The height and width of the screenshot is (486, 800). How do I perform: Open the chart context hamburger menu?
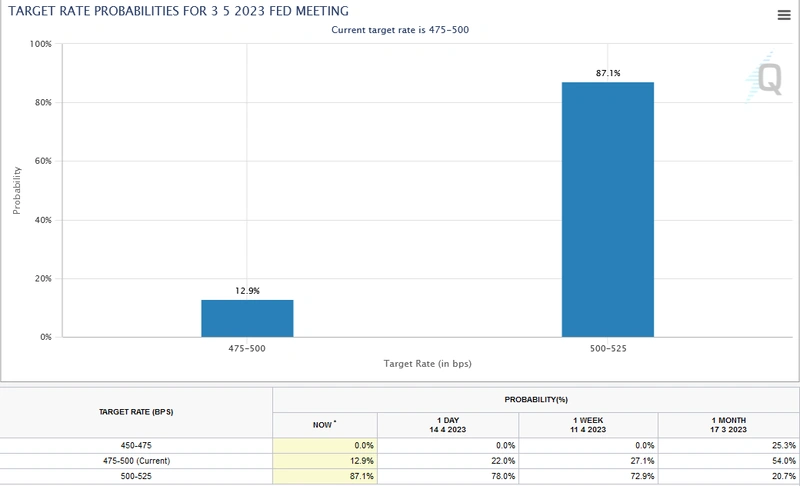784,14
